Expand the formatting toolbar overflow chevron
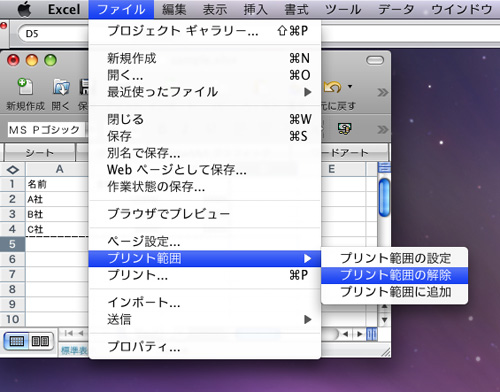Screen dimensions: 500x392 (x=383, y=129)
